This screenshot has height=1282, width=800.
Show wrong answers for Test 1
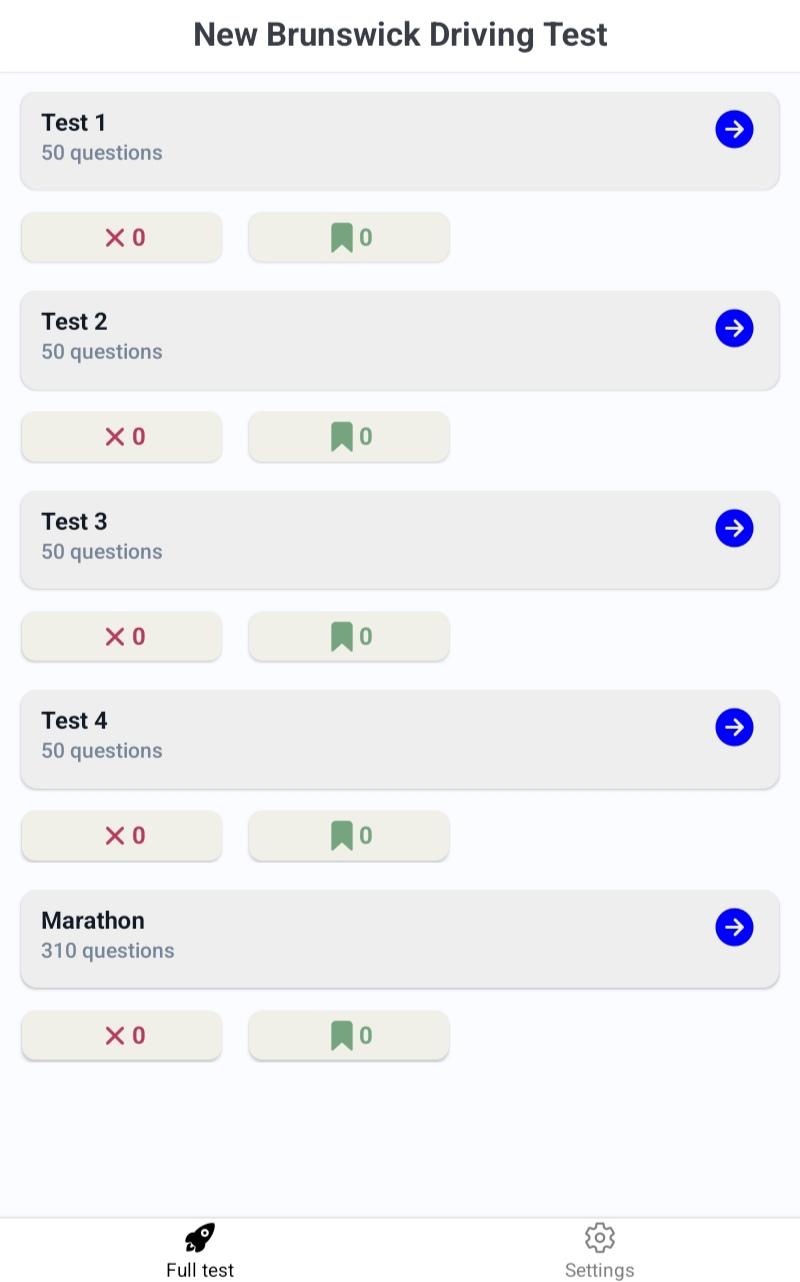coord(122,237)
